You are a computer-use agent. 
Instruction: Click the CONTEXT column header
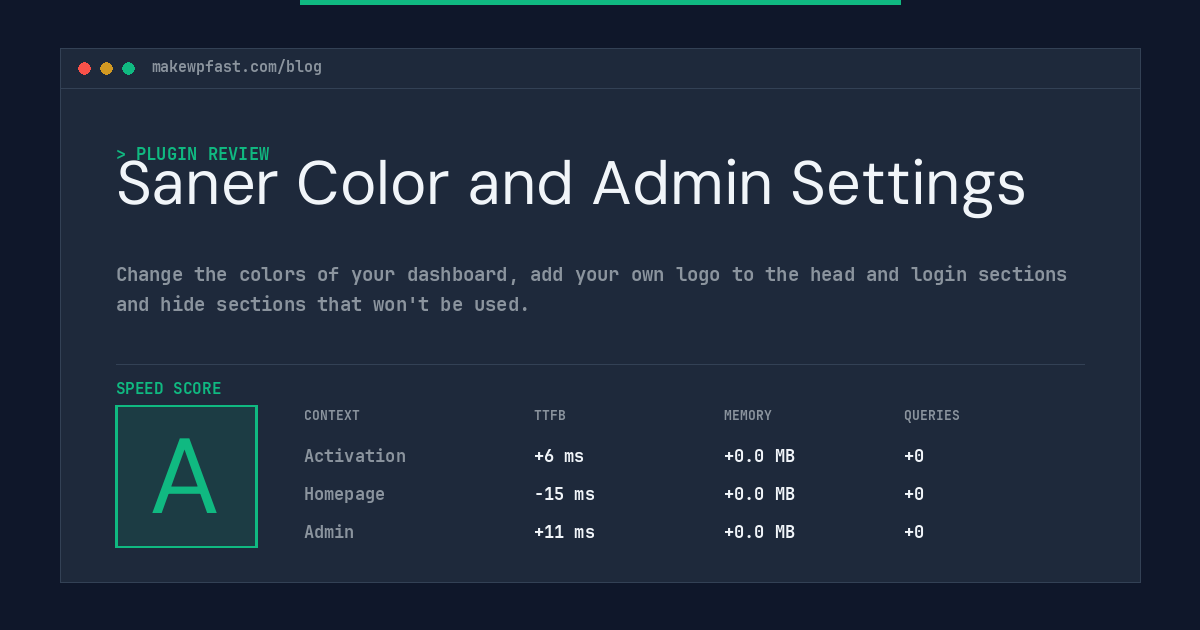[x=332, y=415]
